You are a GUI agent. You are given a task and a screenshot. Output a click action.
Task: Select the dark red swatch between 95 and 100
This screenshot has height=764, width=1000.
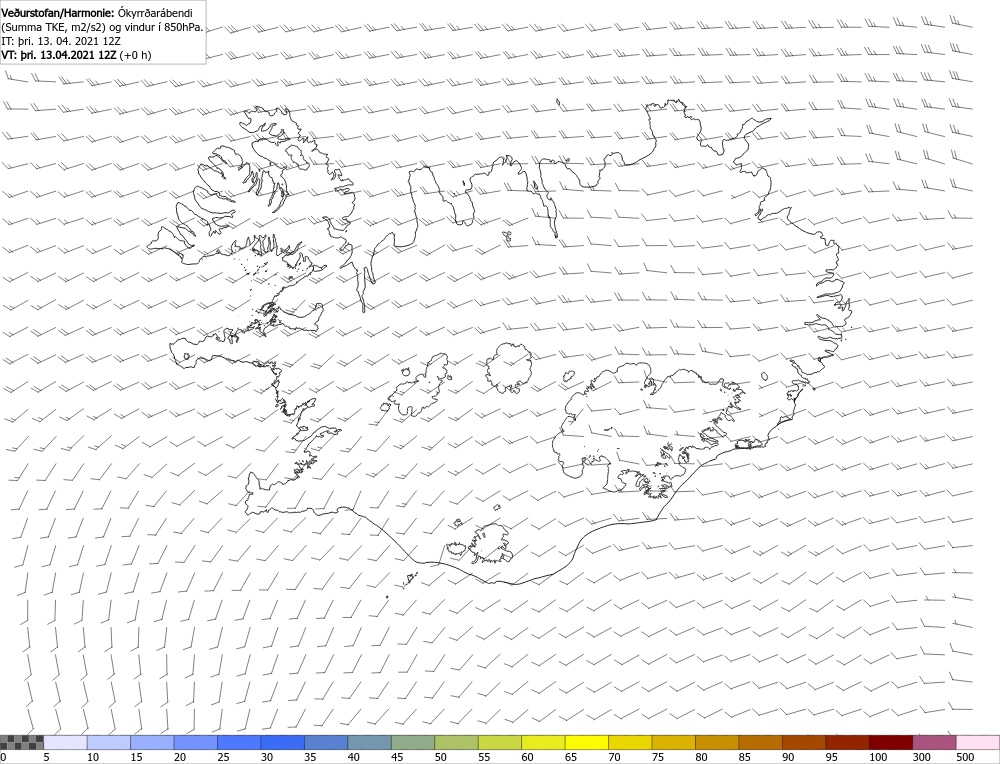tap(847, 742)
